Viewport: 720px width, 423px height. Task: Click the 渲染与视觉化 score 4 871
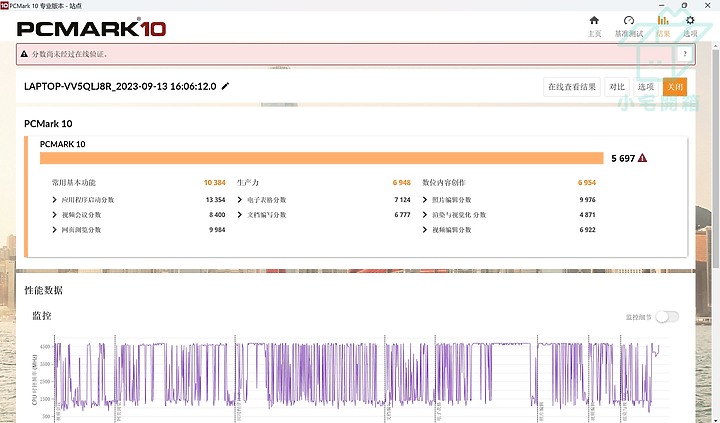(587, 214)
